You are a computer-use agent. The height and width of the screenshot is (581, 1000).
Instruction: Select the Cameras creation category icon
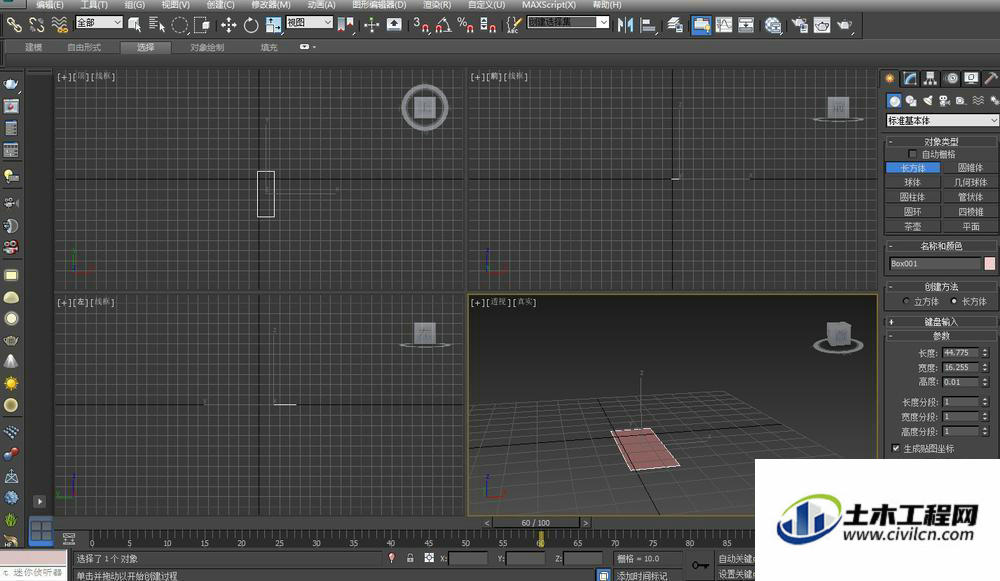click(x=945, y=101)
